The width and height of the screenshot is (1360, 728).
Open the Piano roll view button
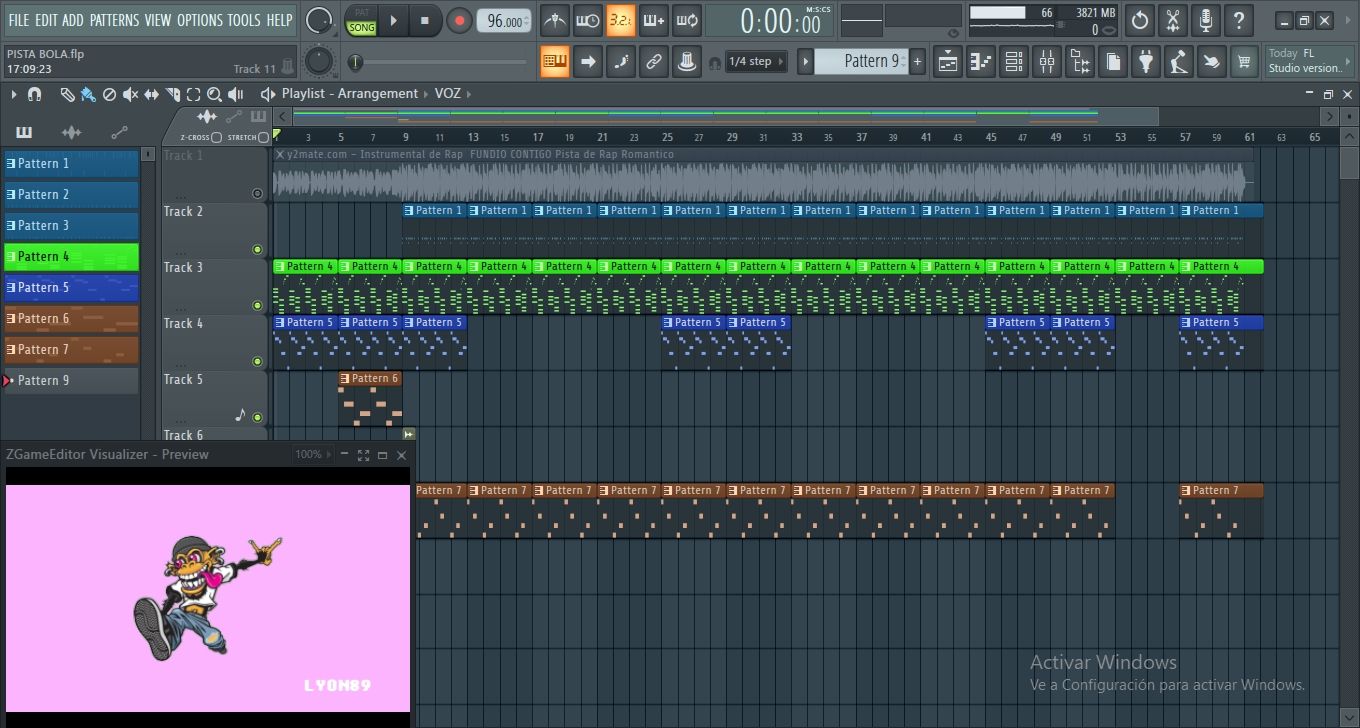pyautogui.click(x=982, y=62)
